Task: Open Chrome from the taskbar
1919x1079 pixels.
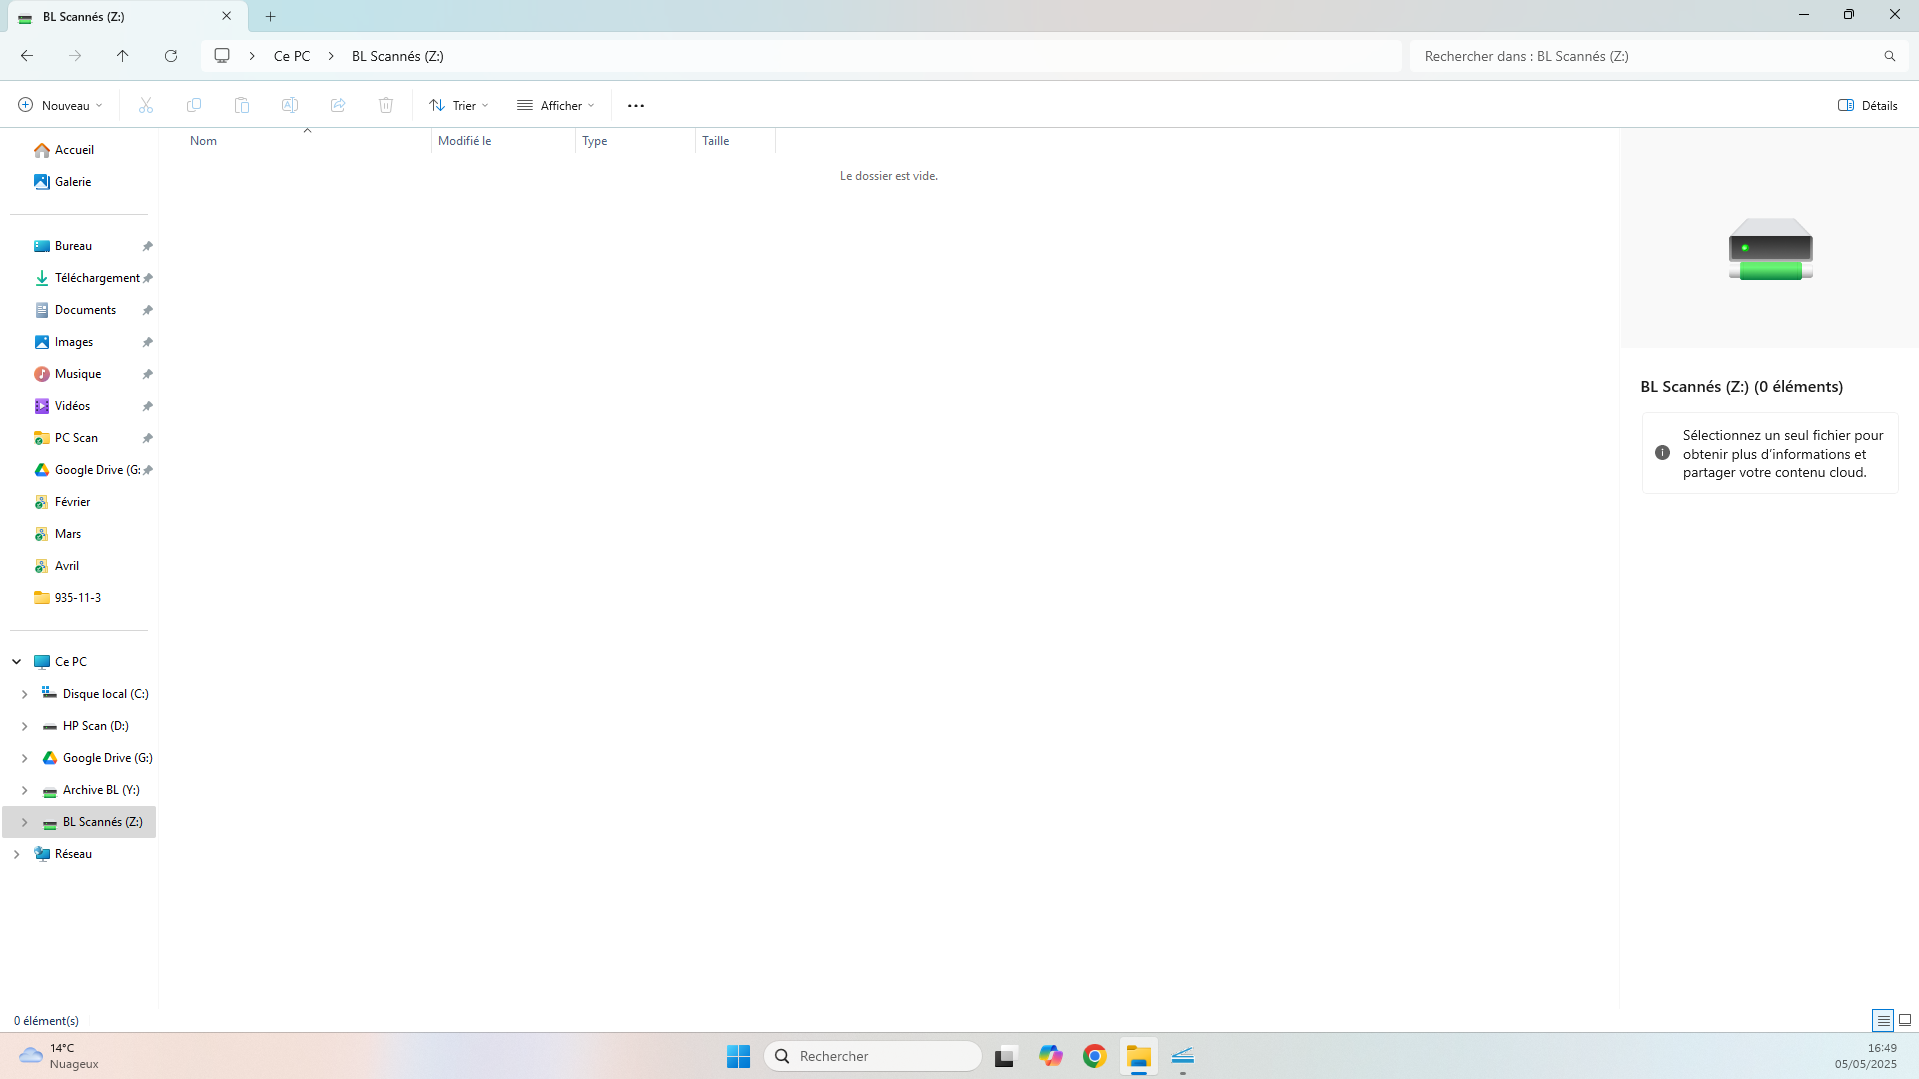Action: tap(1094, 1056)
